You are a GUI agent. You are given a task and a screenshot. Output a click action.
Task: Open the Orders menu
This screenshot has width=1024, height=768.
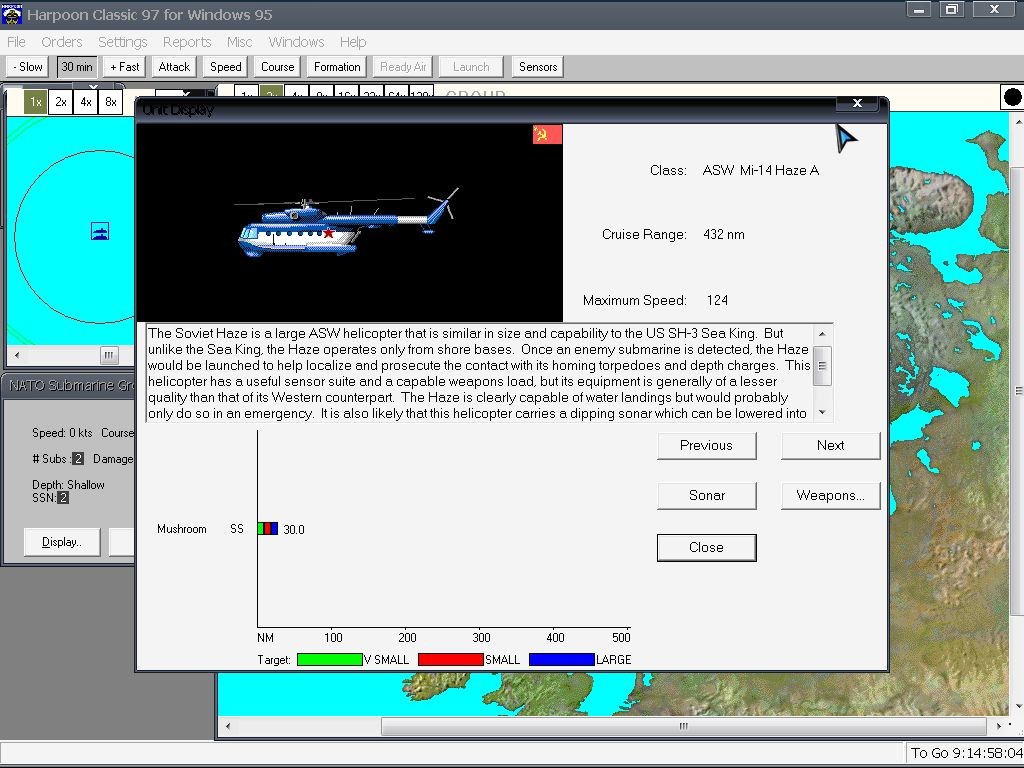[x=61, y=42]
